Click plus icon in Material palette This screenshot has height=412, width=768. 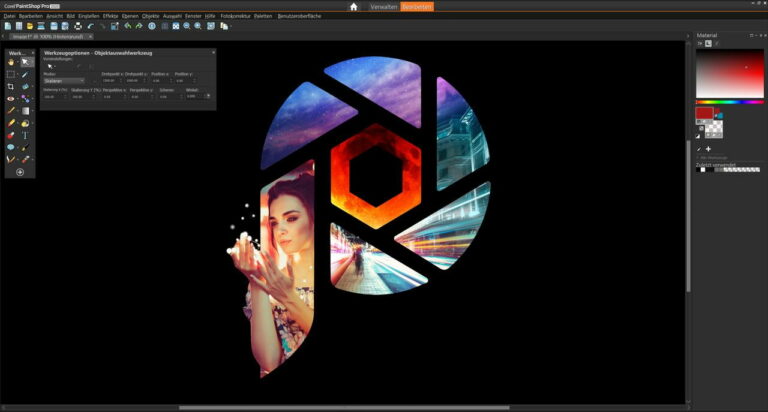708,149
